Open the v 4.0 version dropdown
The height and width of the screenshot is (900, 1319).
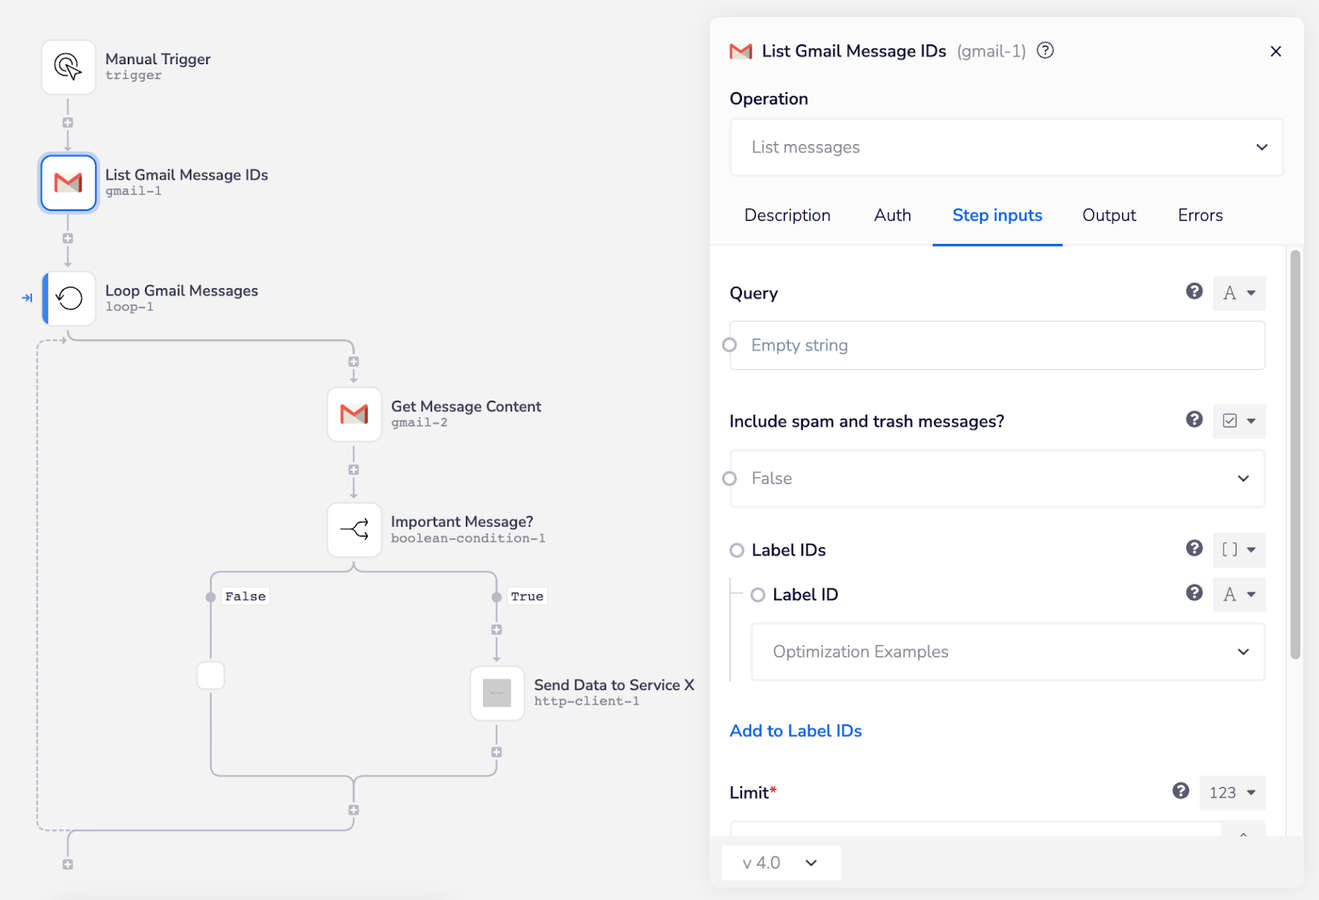coord(780,862)
